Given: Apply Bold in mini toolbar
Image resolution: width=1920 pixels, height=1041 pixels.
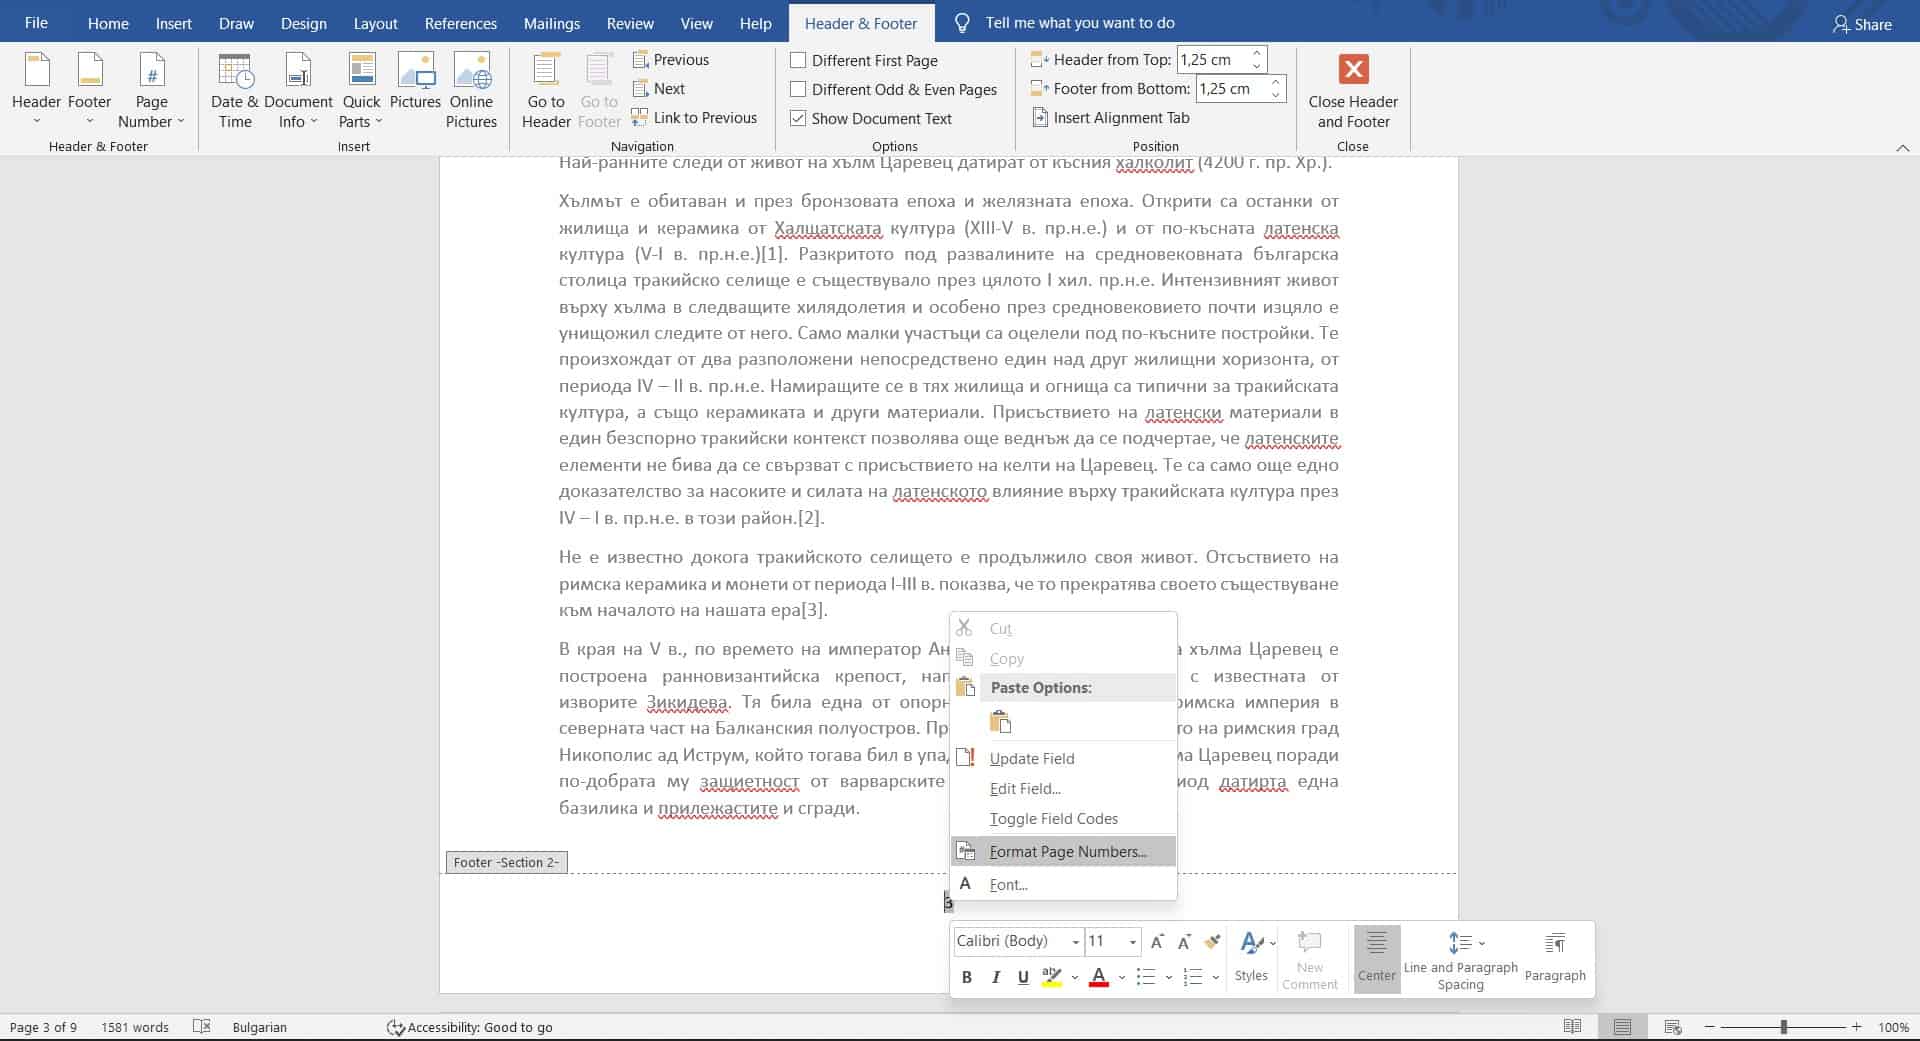Looking at the screenshot, I should (x=966, y=977).
